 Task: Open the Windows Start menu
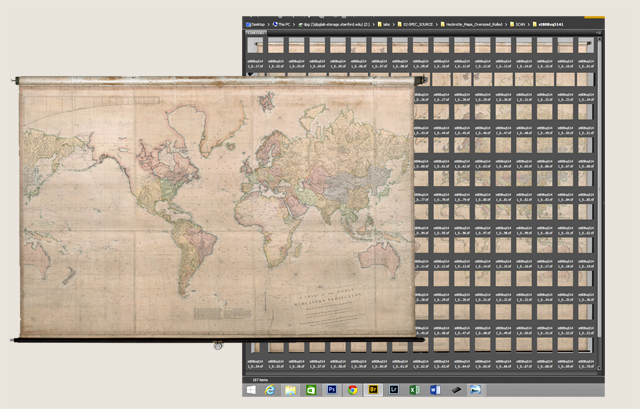coord(251,389)
